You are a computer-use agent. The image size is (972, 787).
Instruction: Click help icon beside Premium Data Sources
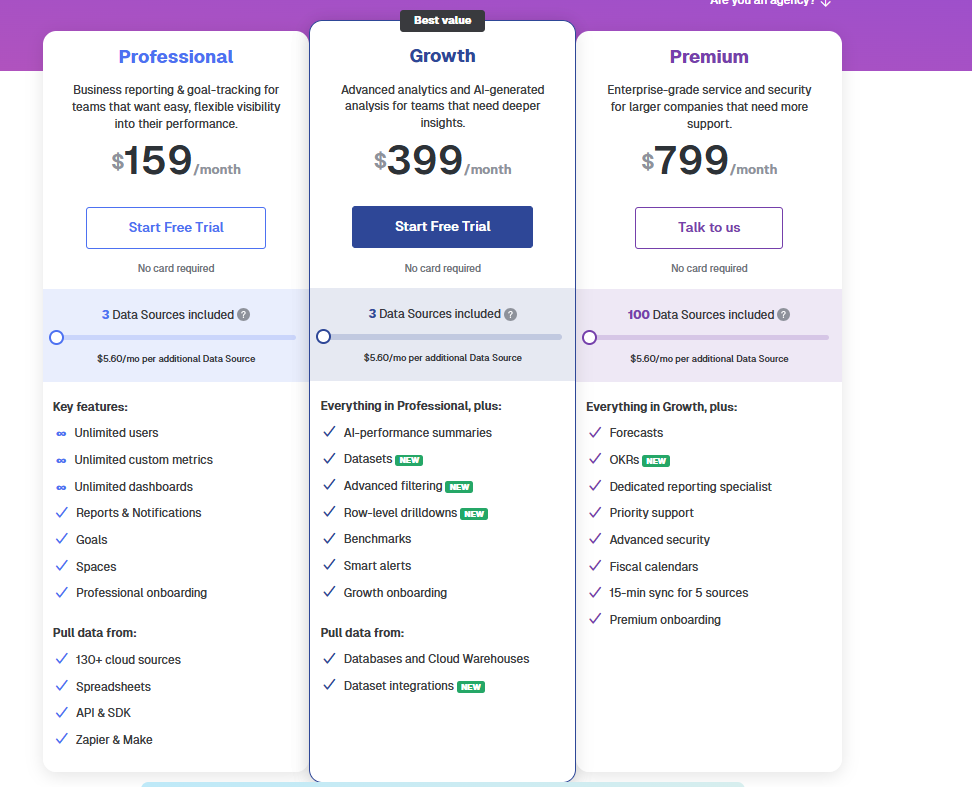pyautogui.click(x=783, y=315)
